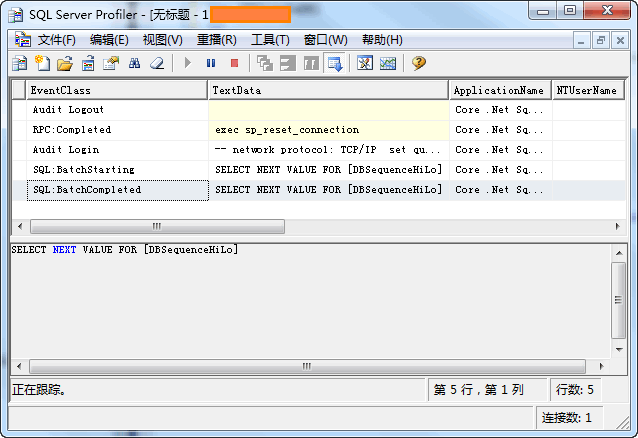This screenshot has width=638, height=438.
Task: Click the detail pane scroll up arrow
Action: click(x=619, y=253)
